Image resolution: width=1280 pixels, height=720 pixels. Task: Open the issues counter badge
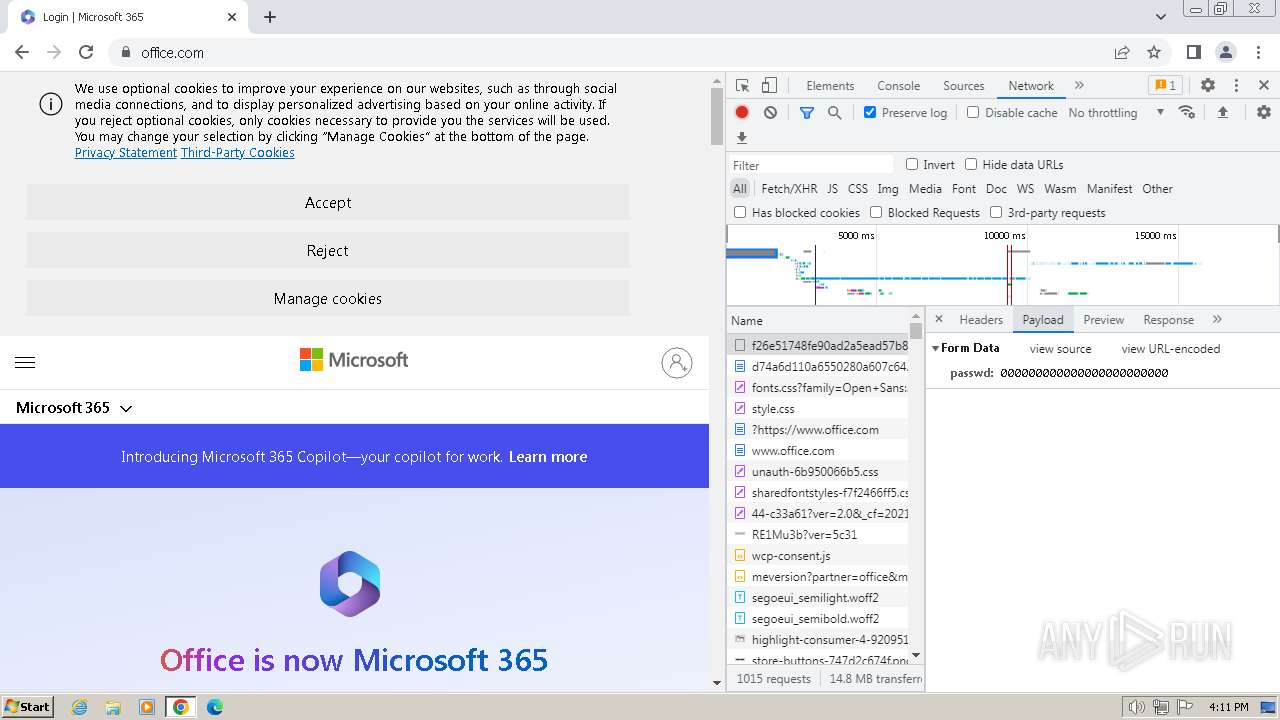(1164, 85)
